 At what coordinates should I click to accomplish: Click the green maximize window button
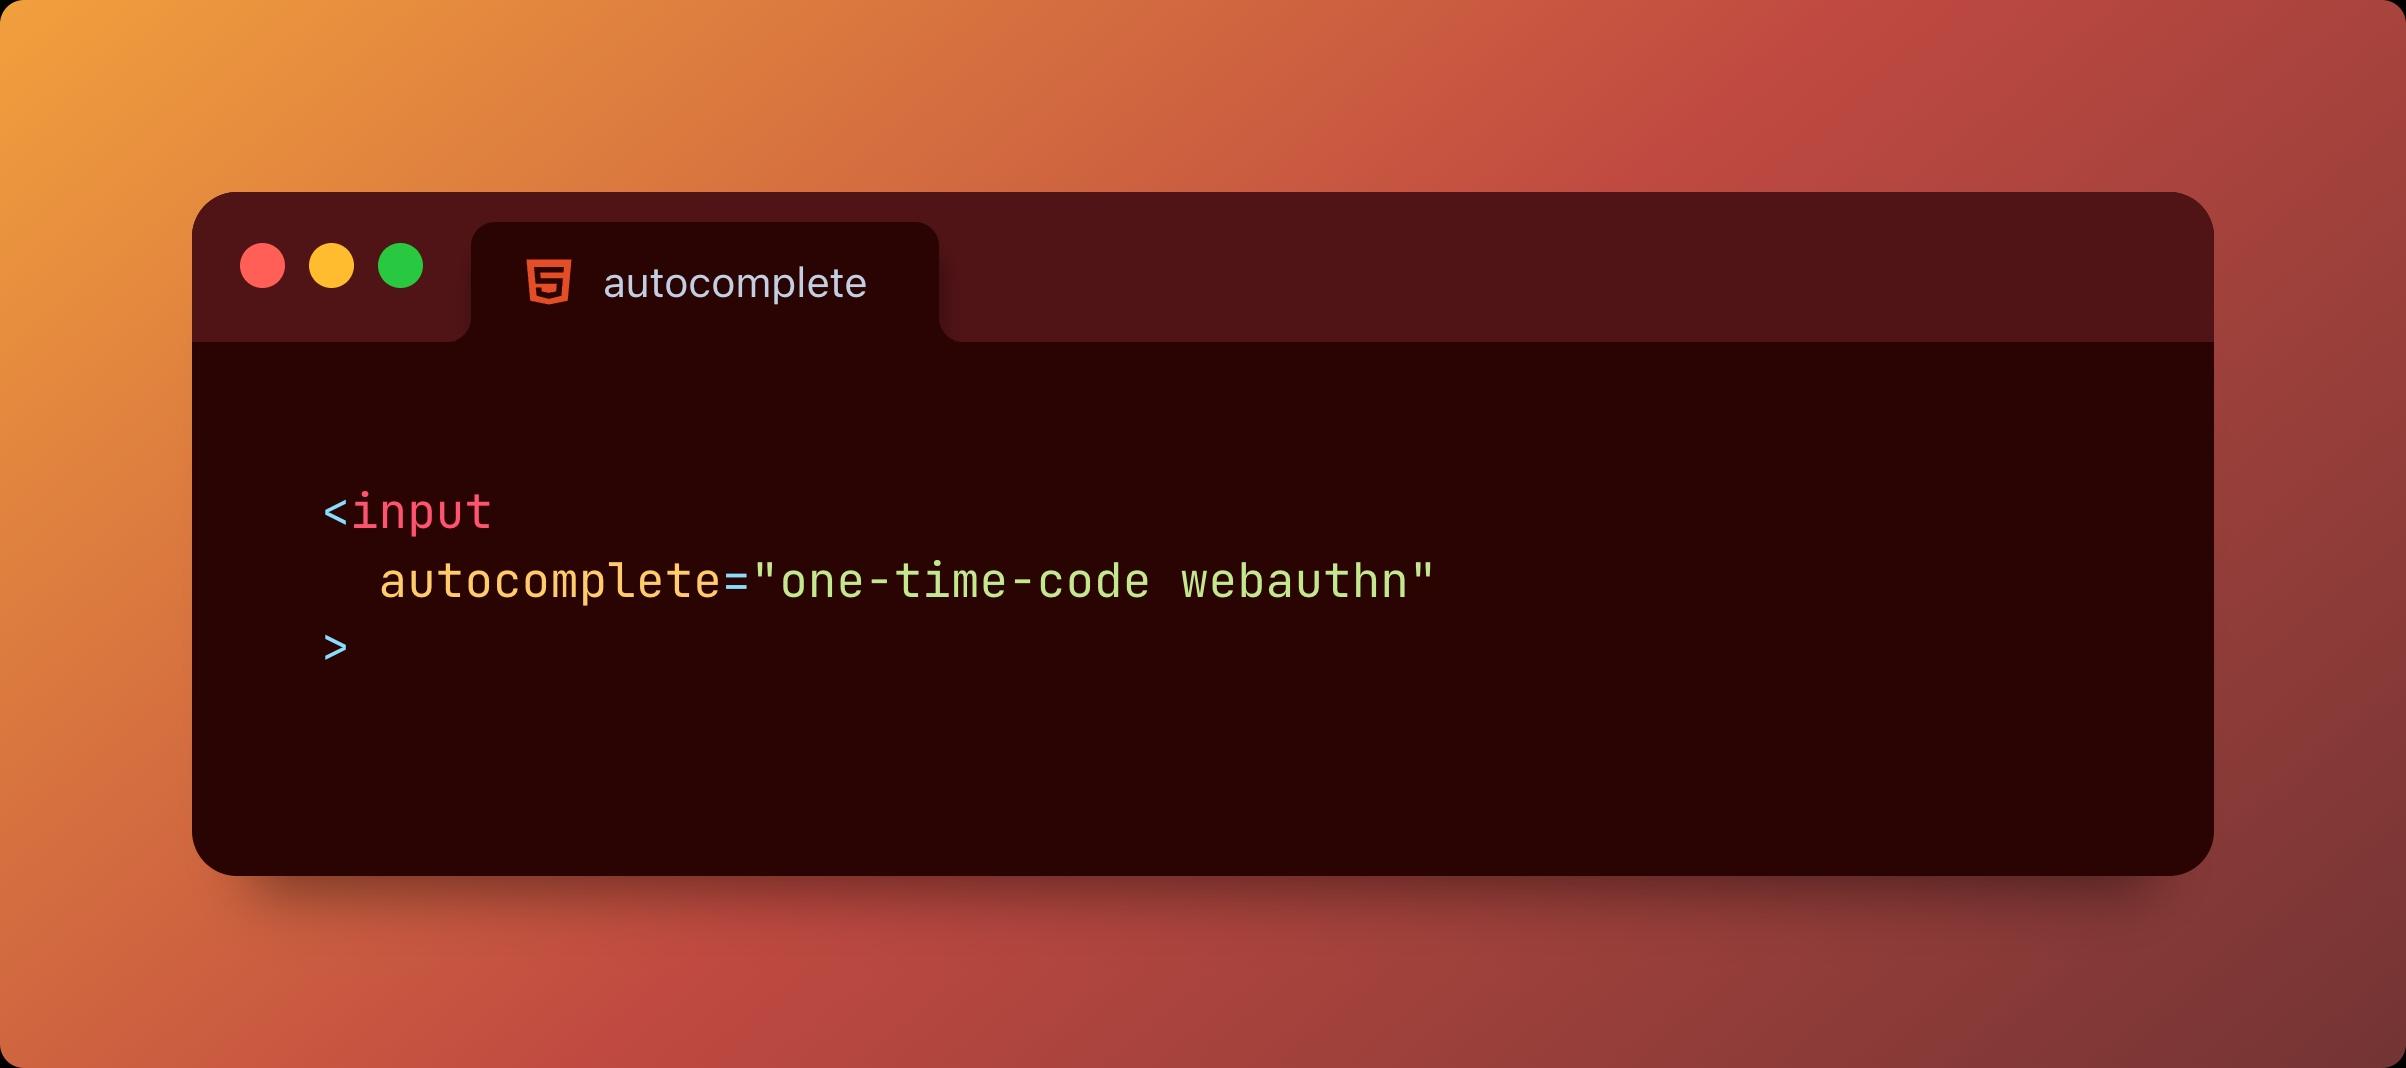[x=400, y=266]
